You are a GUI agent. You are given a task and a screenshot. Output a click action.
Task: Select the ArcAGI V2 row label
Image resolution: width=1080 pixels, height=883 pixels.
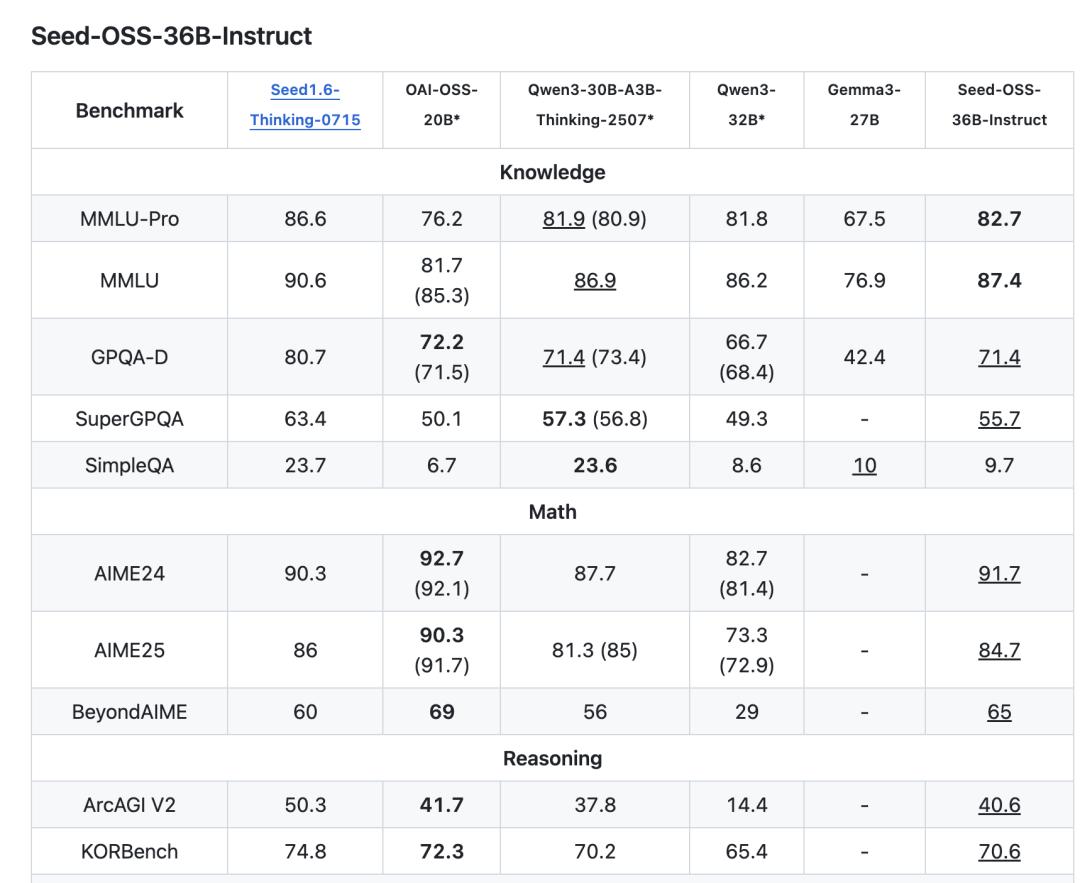(x=129, y=804)
